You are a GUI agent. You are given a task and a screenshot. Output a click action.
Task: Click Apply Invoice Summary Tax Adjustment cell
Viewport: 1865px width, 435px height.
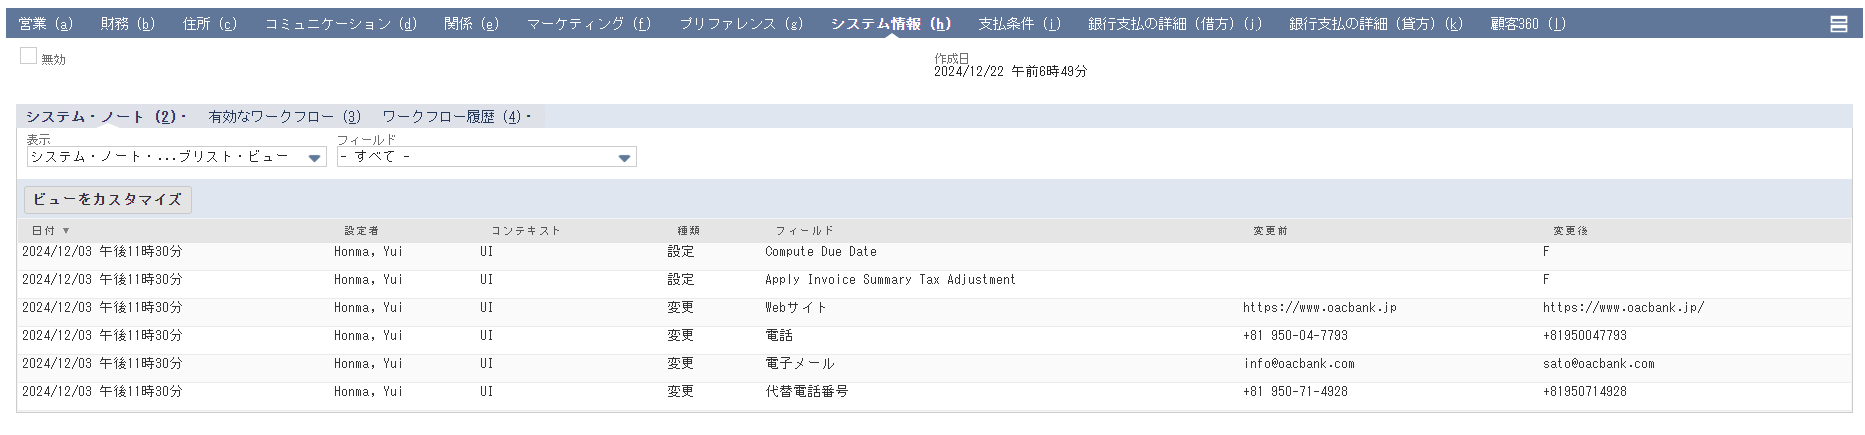pos(890,280)
